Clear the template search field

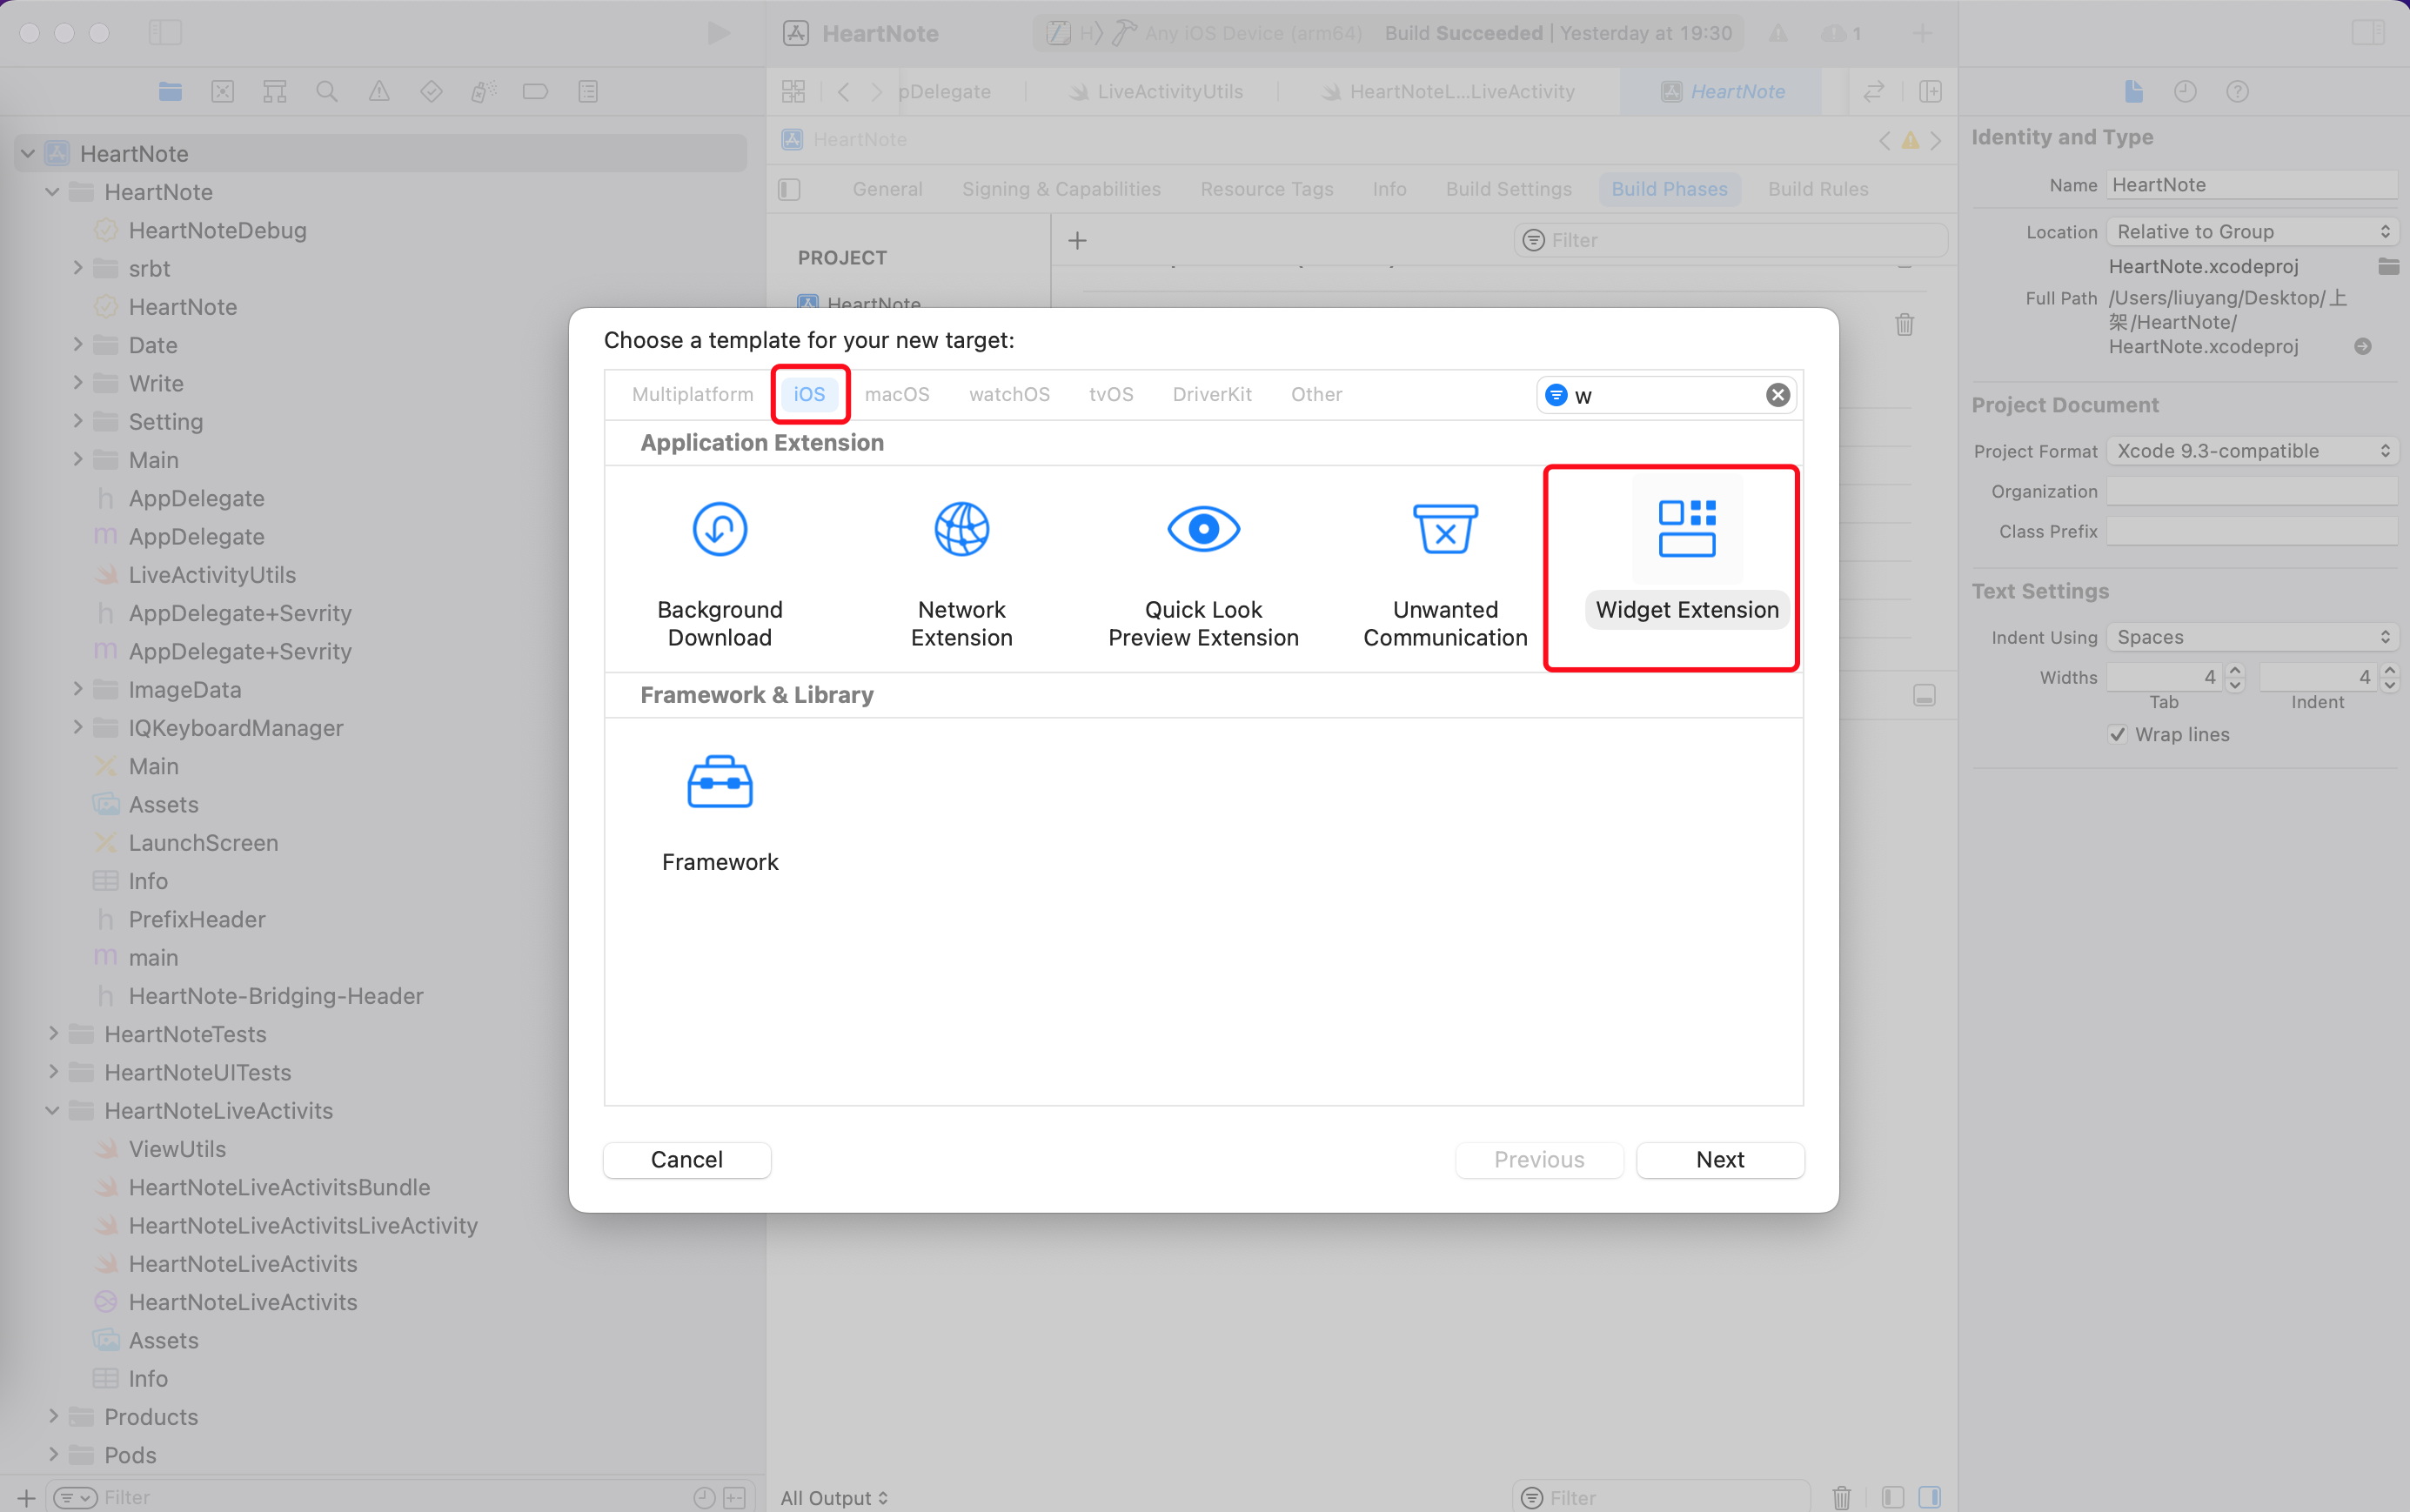coord(1777,395)
